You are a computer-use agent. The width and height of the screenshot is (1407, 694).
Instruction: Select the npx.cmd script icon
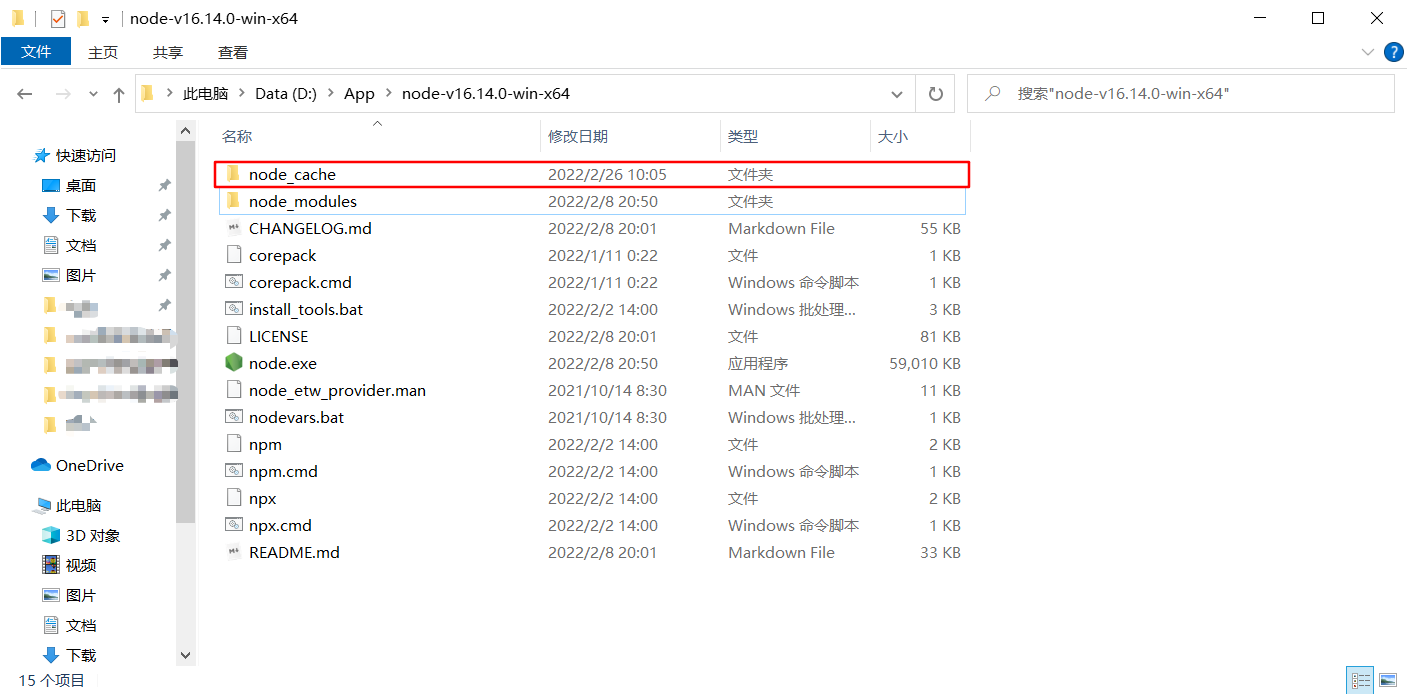(233, 525)
